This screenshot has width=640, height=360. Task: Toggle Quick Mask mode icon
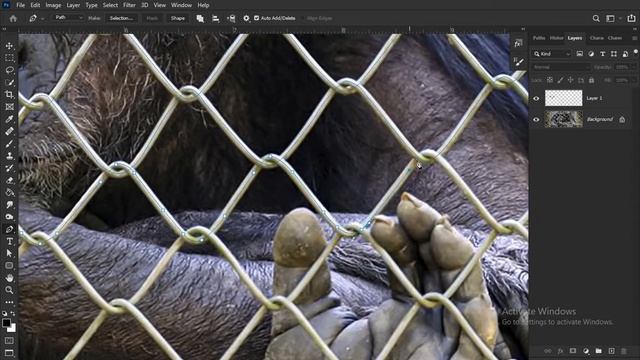9,340
